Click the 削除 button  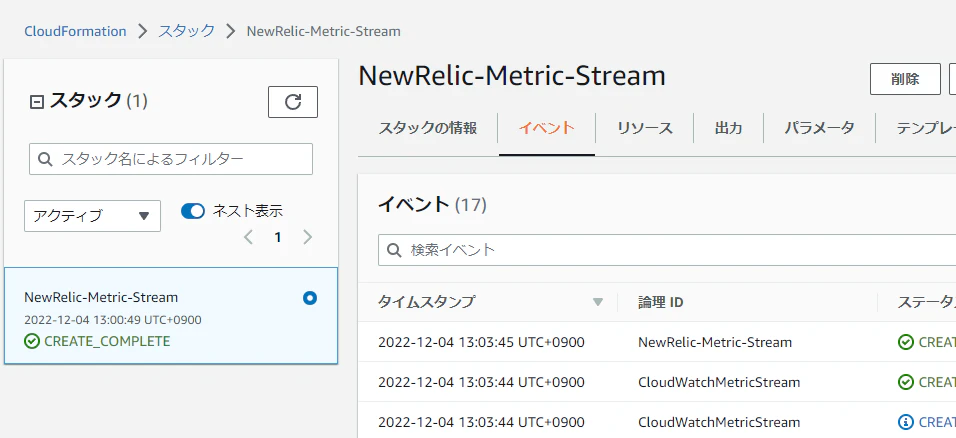click(x=905, y=79)
